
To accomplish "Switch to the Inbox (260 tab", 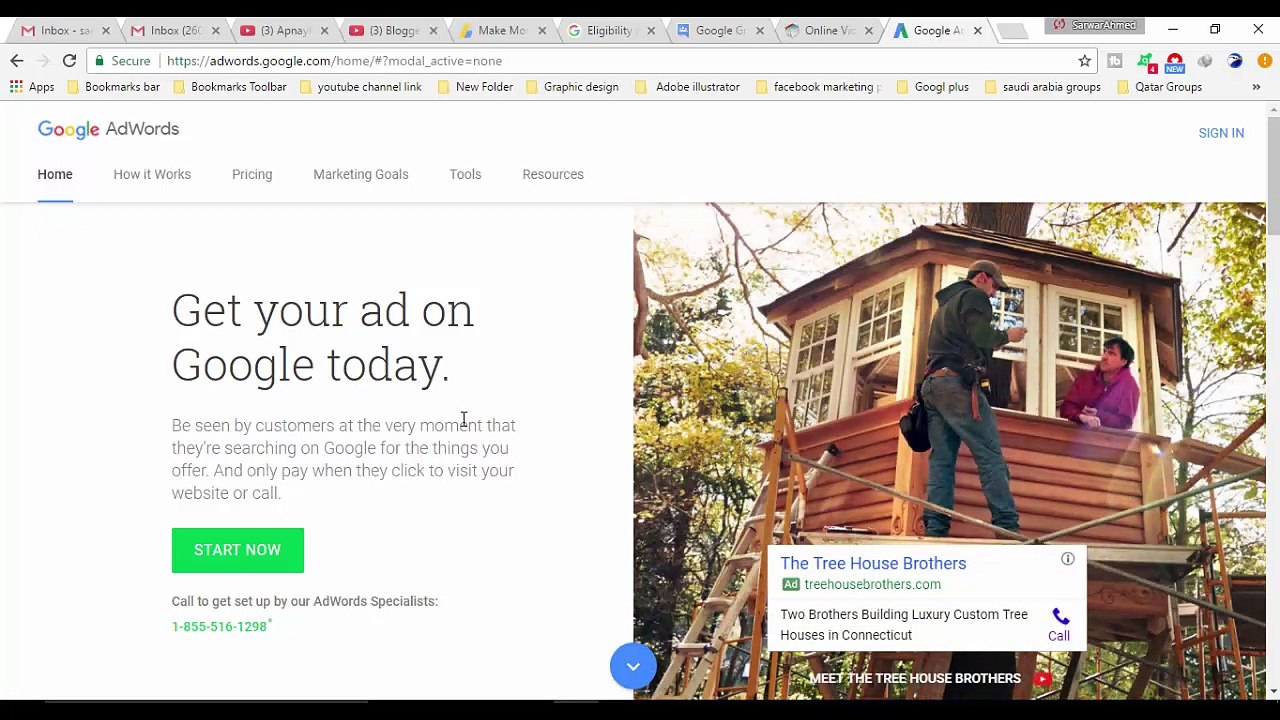I will click(x=172, y=31).
